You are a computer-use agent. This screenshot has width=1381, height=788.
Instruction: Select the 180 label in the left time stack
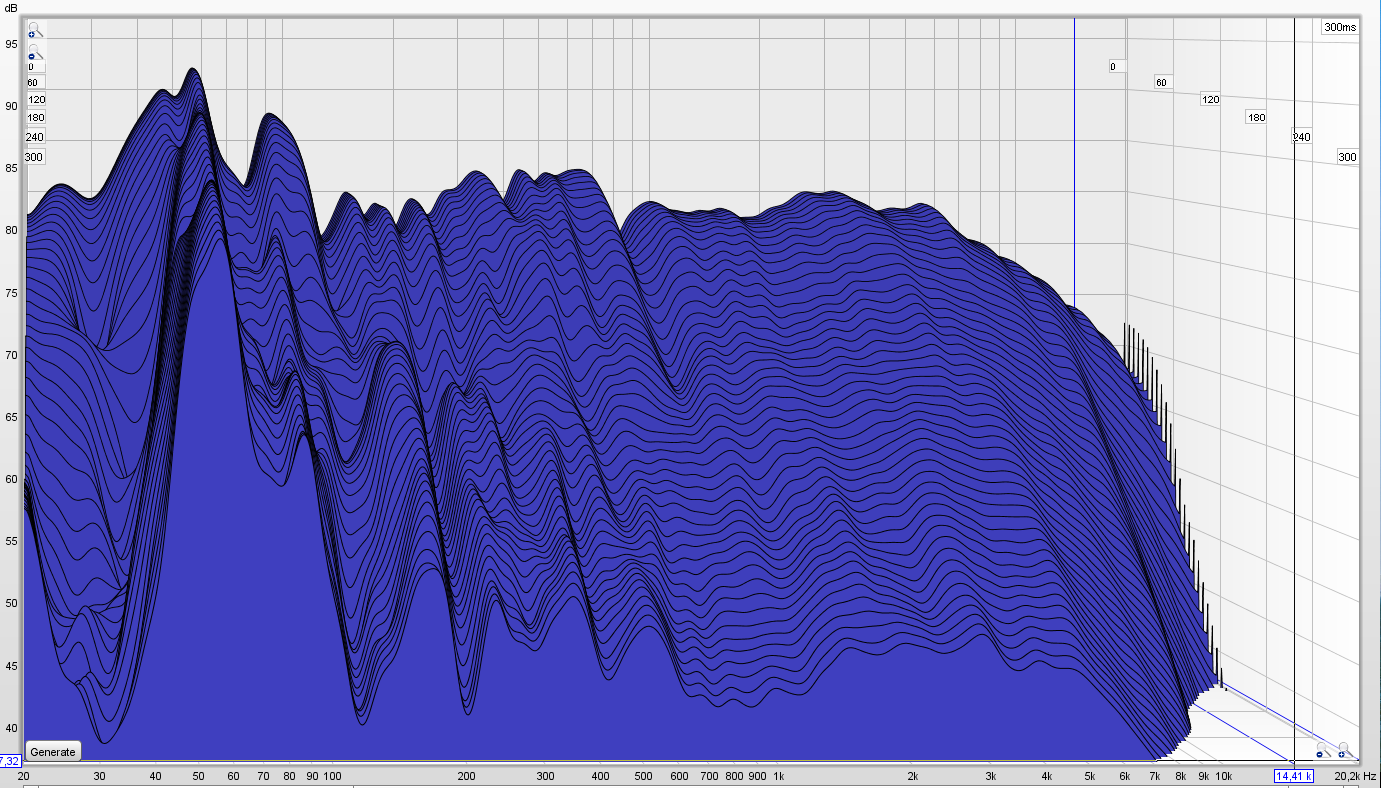pyautogui.click(x=36, y=118)
